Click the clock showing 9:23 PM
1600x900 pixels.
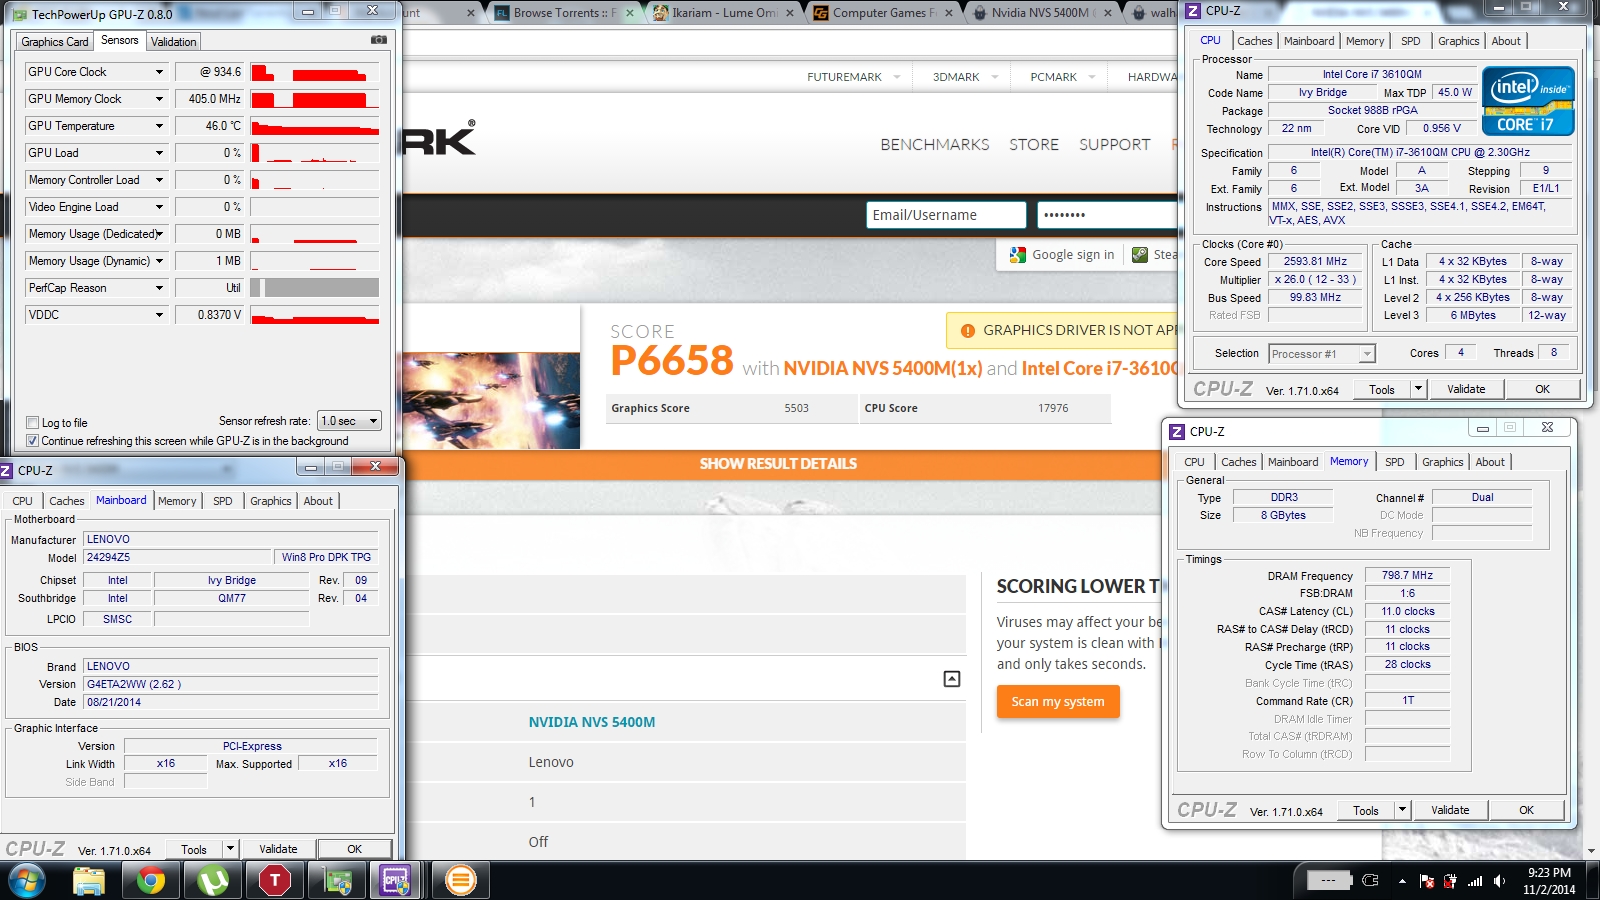pyautogui.click(x=1549, y=872)
